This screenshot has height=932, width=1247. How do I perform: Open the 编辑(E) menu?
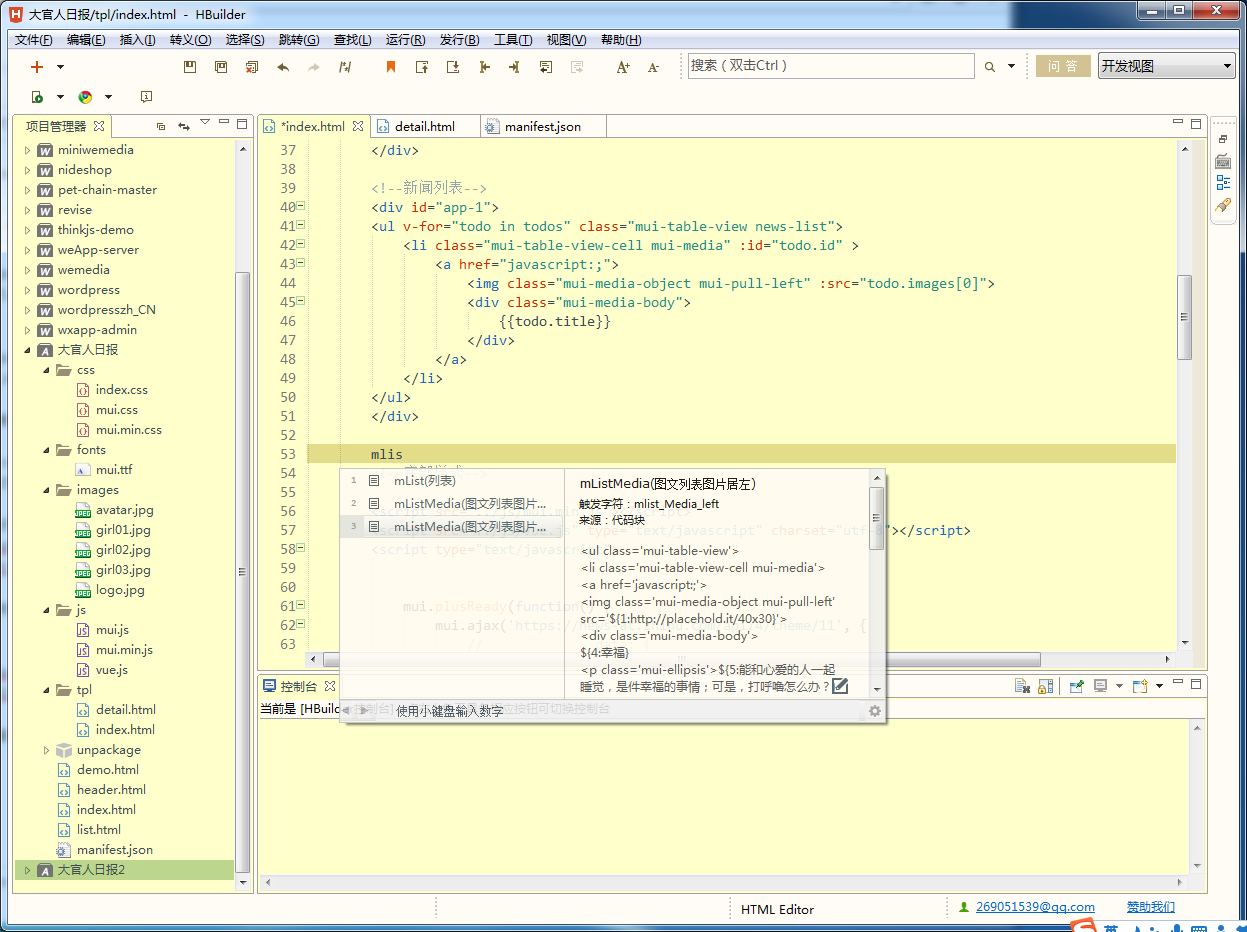[x=86, y=40]
